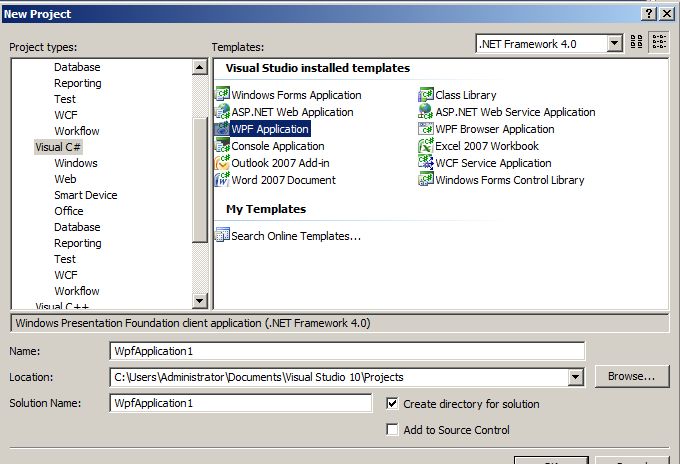Select the Word 2007 Document template icon
680x464 pixels.
click(x=222, y=179)
